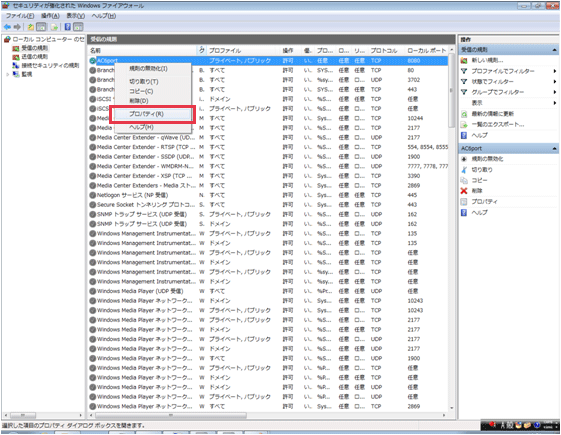Click the refresh icon for 最新の情報に更新
The height and width of the screenshot is (435, 561).
click(x=464, y=114)
